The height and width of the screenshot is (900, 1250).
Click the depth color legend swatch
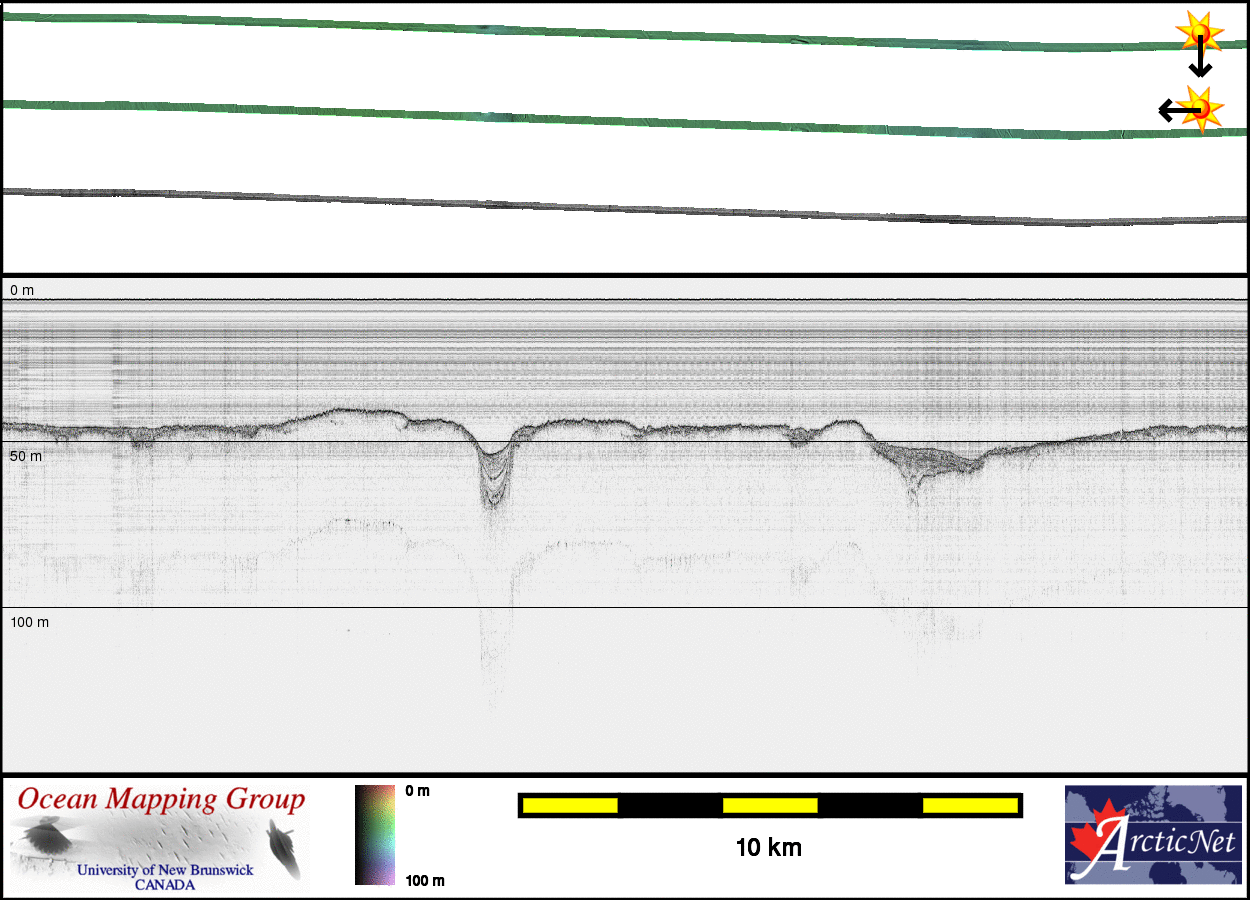(375, 835)
